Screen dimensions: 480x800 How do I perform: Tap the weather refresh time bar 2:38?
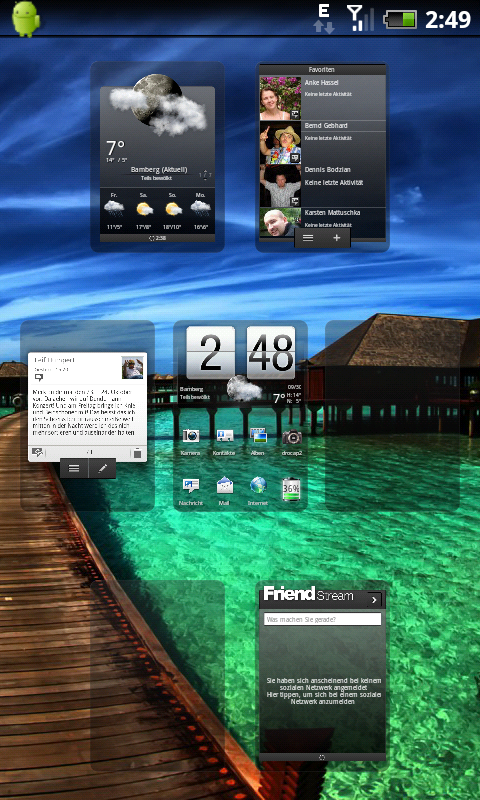click(x=158, y=238)
